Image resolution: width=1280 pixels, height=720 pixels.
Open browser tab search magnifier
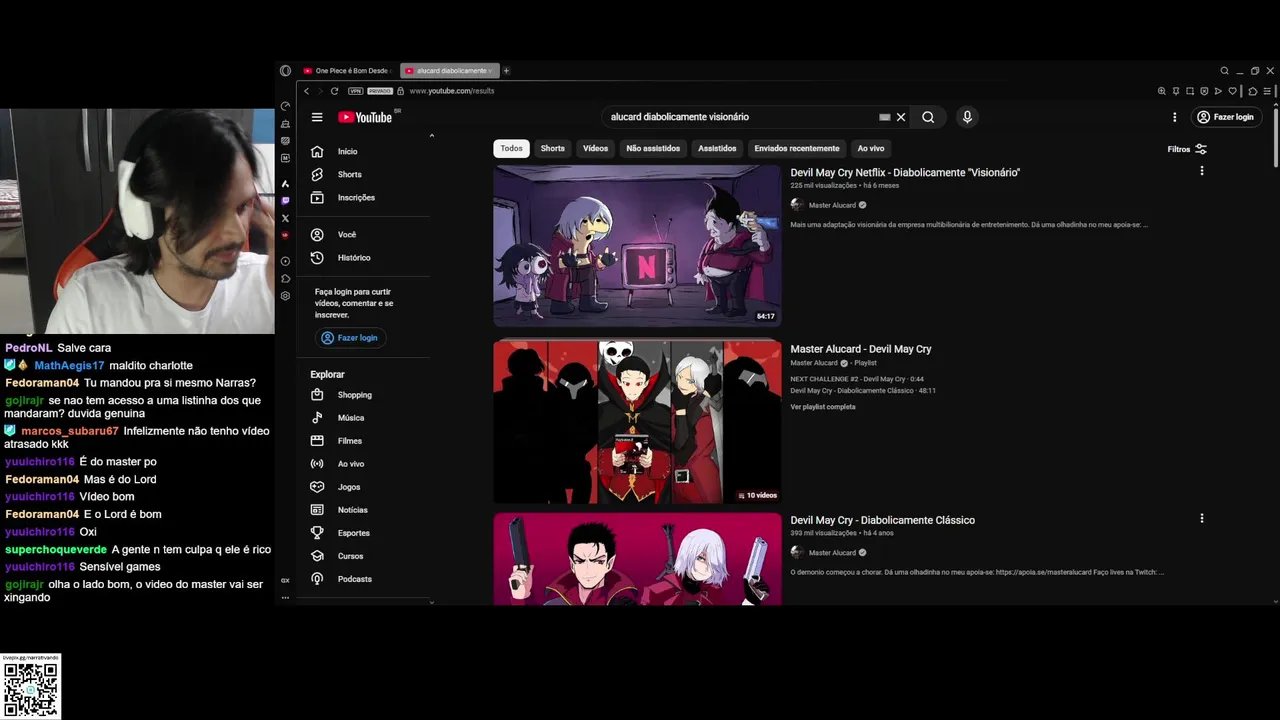pyautogui.click(x=1224, y=71)
